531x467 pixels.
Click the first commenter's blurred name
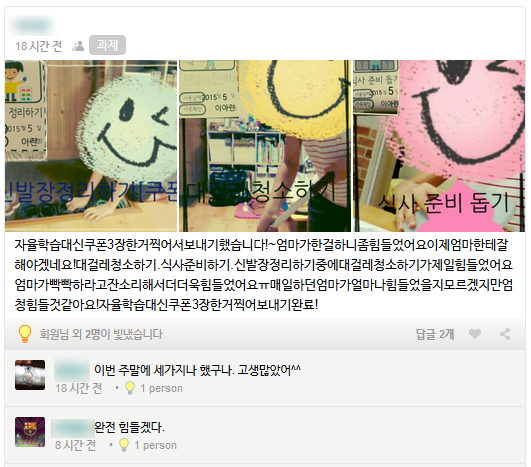pyautogui.click(x=72, y=369)
